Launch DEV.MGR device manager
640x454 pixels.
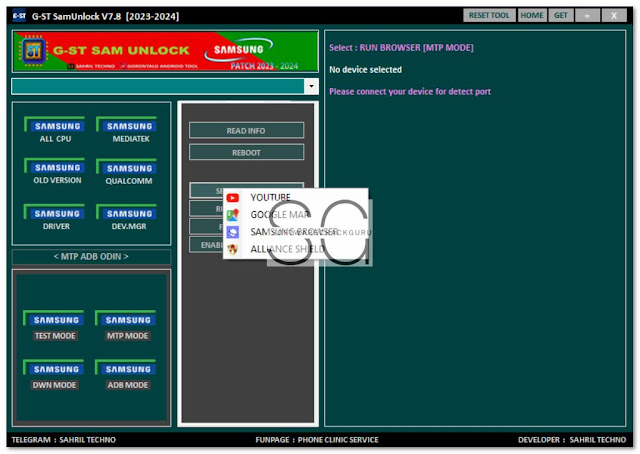(127, 218)
